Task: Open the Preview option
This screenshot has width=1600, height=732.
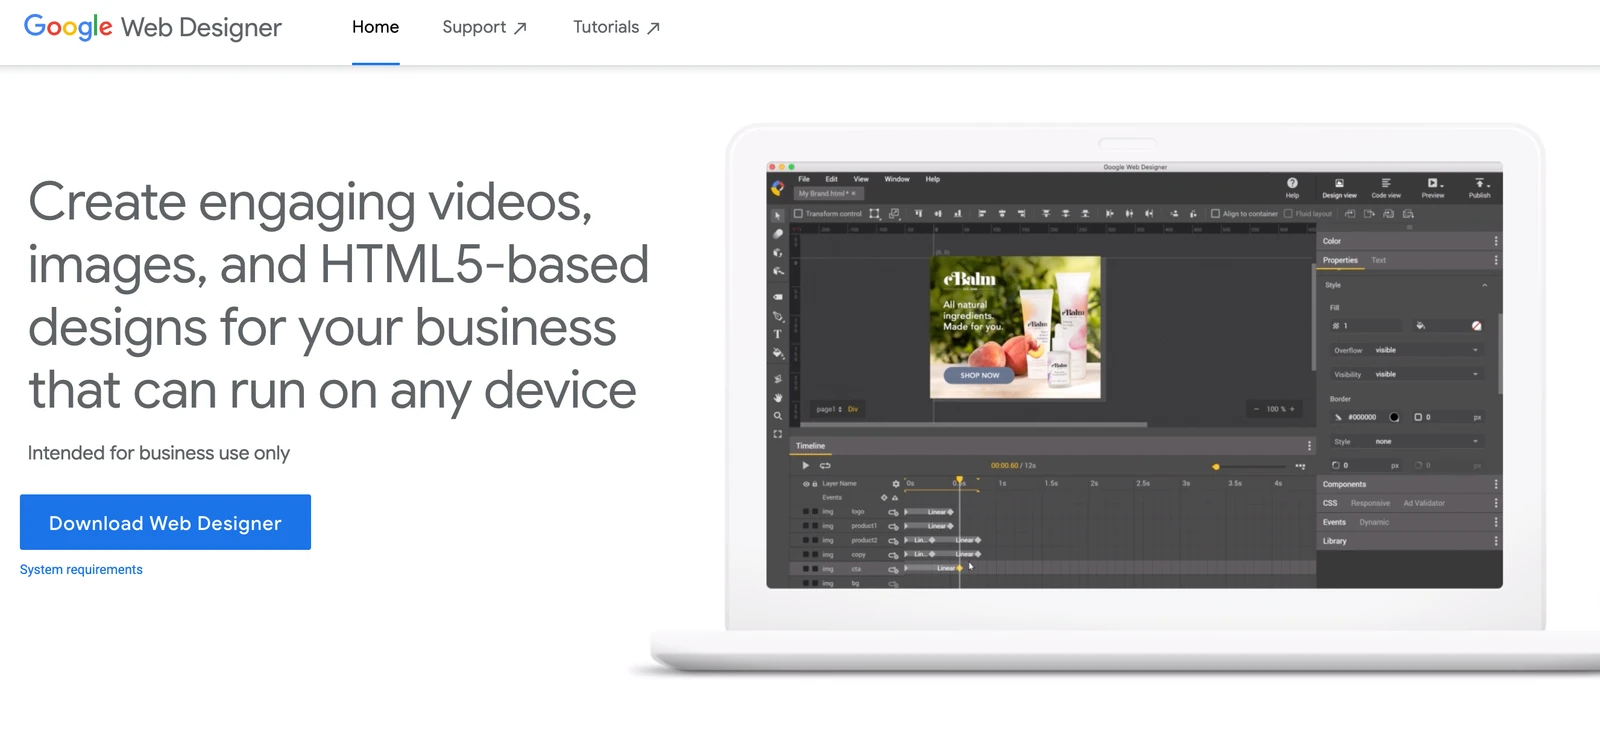Action: tap(1433, 188)
